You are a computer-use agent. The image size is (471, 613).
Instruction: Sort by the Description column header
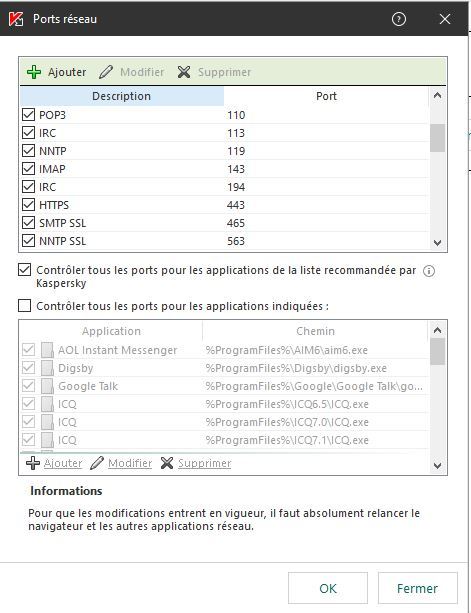coord(122,96)
